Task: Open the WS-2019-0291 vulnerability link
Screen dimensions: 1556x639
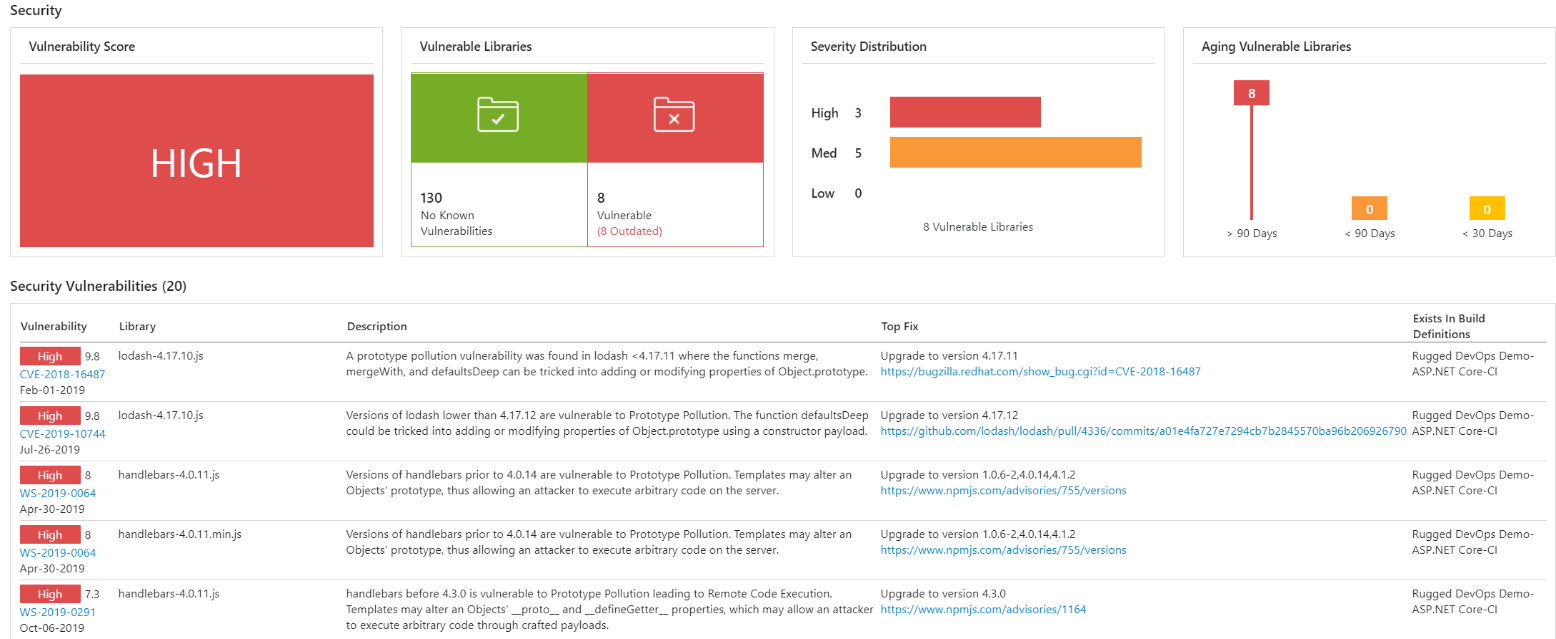Action: coord(58,612)
